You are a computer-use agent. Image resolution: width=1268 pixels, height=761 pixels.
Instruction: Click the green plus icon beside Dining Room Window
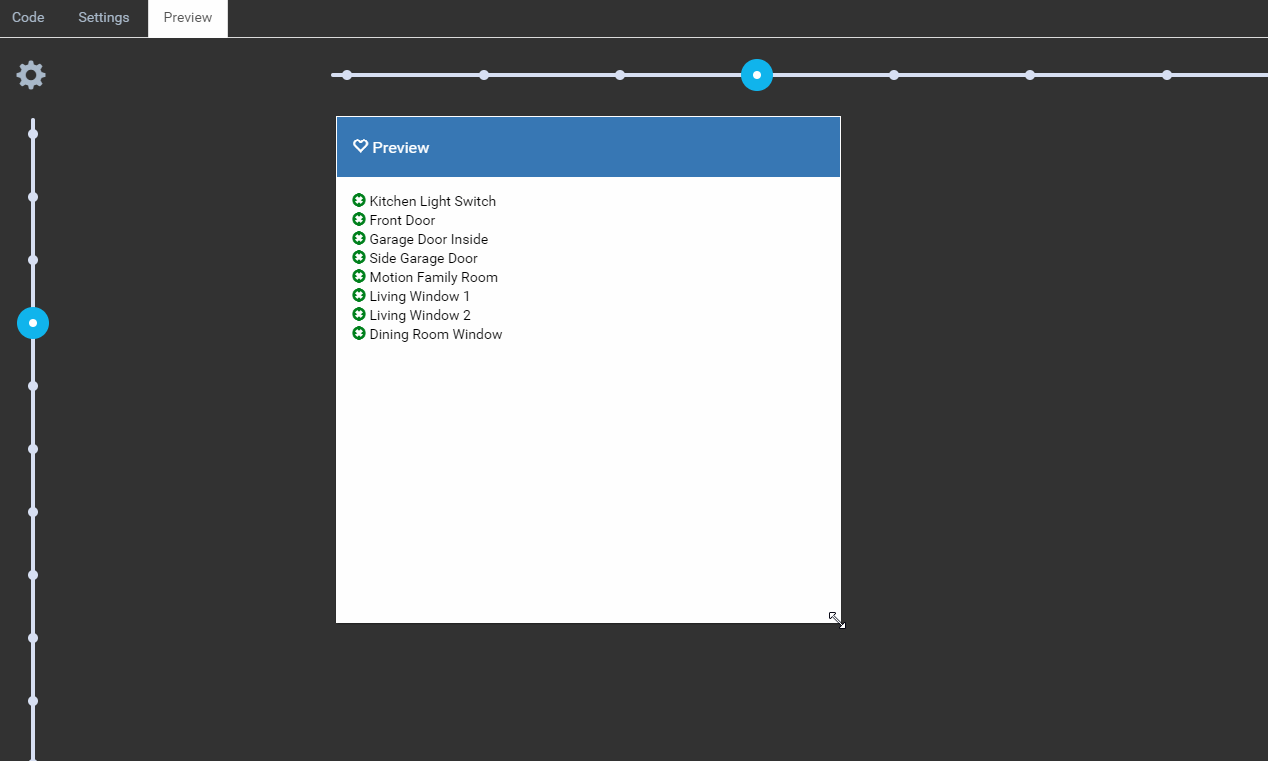click(359, 333)
